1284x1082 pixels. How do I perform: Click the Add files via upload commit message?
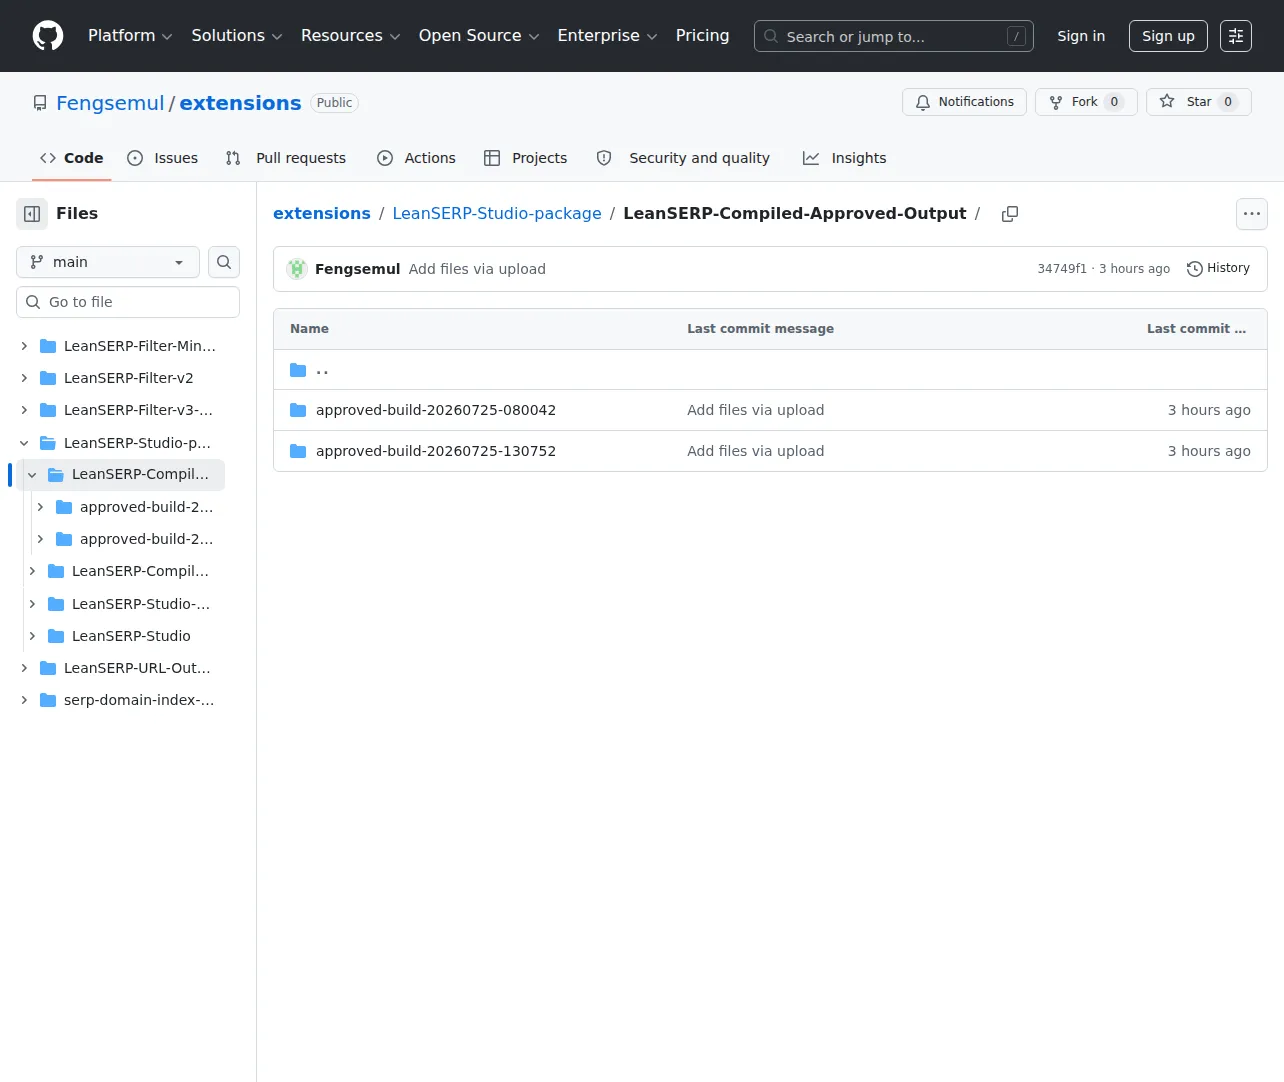477,269
